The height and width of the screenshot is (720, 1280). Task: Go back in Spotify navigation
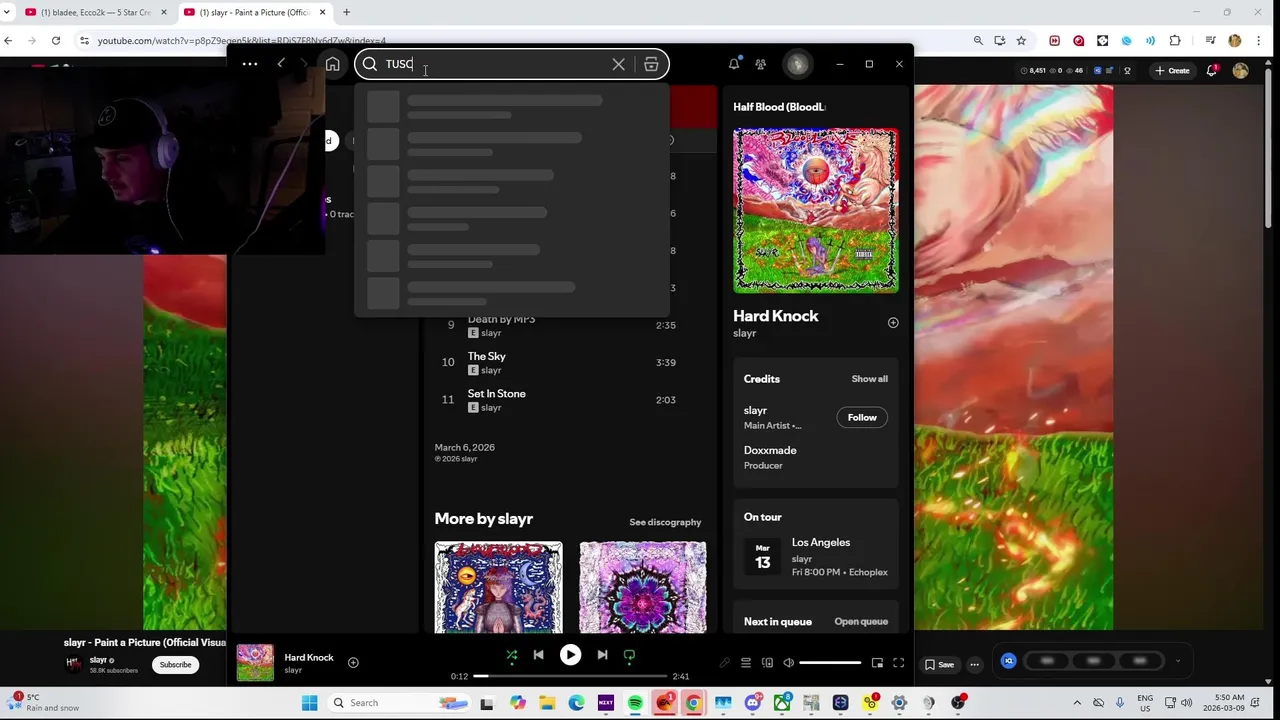click(x=281, y=64)
